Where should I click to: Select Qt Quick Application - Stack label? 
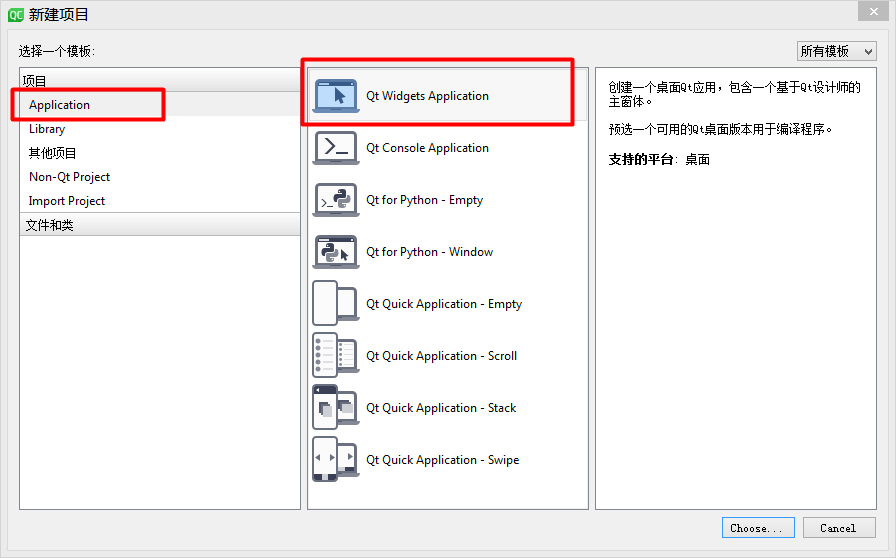(x=441, y=408)
